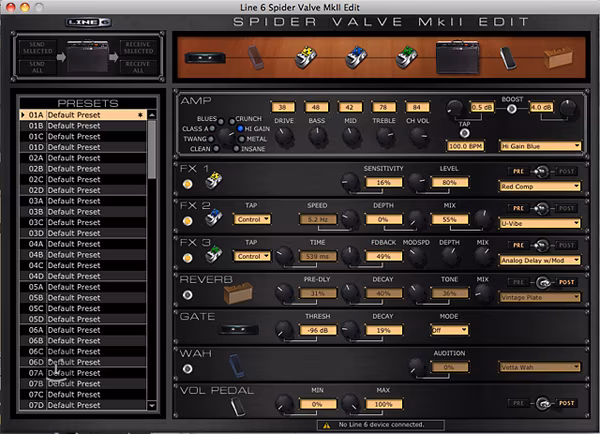
Task: Open the Vetta Wah model dropdown
Action: [x=540, y=367]
